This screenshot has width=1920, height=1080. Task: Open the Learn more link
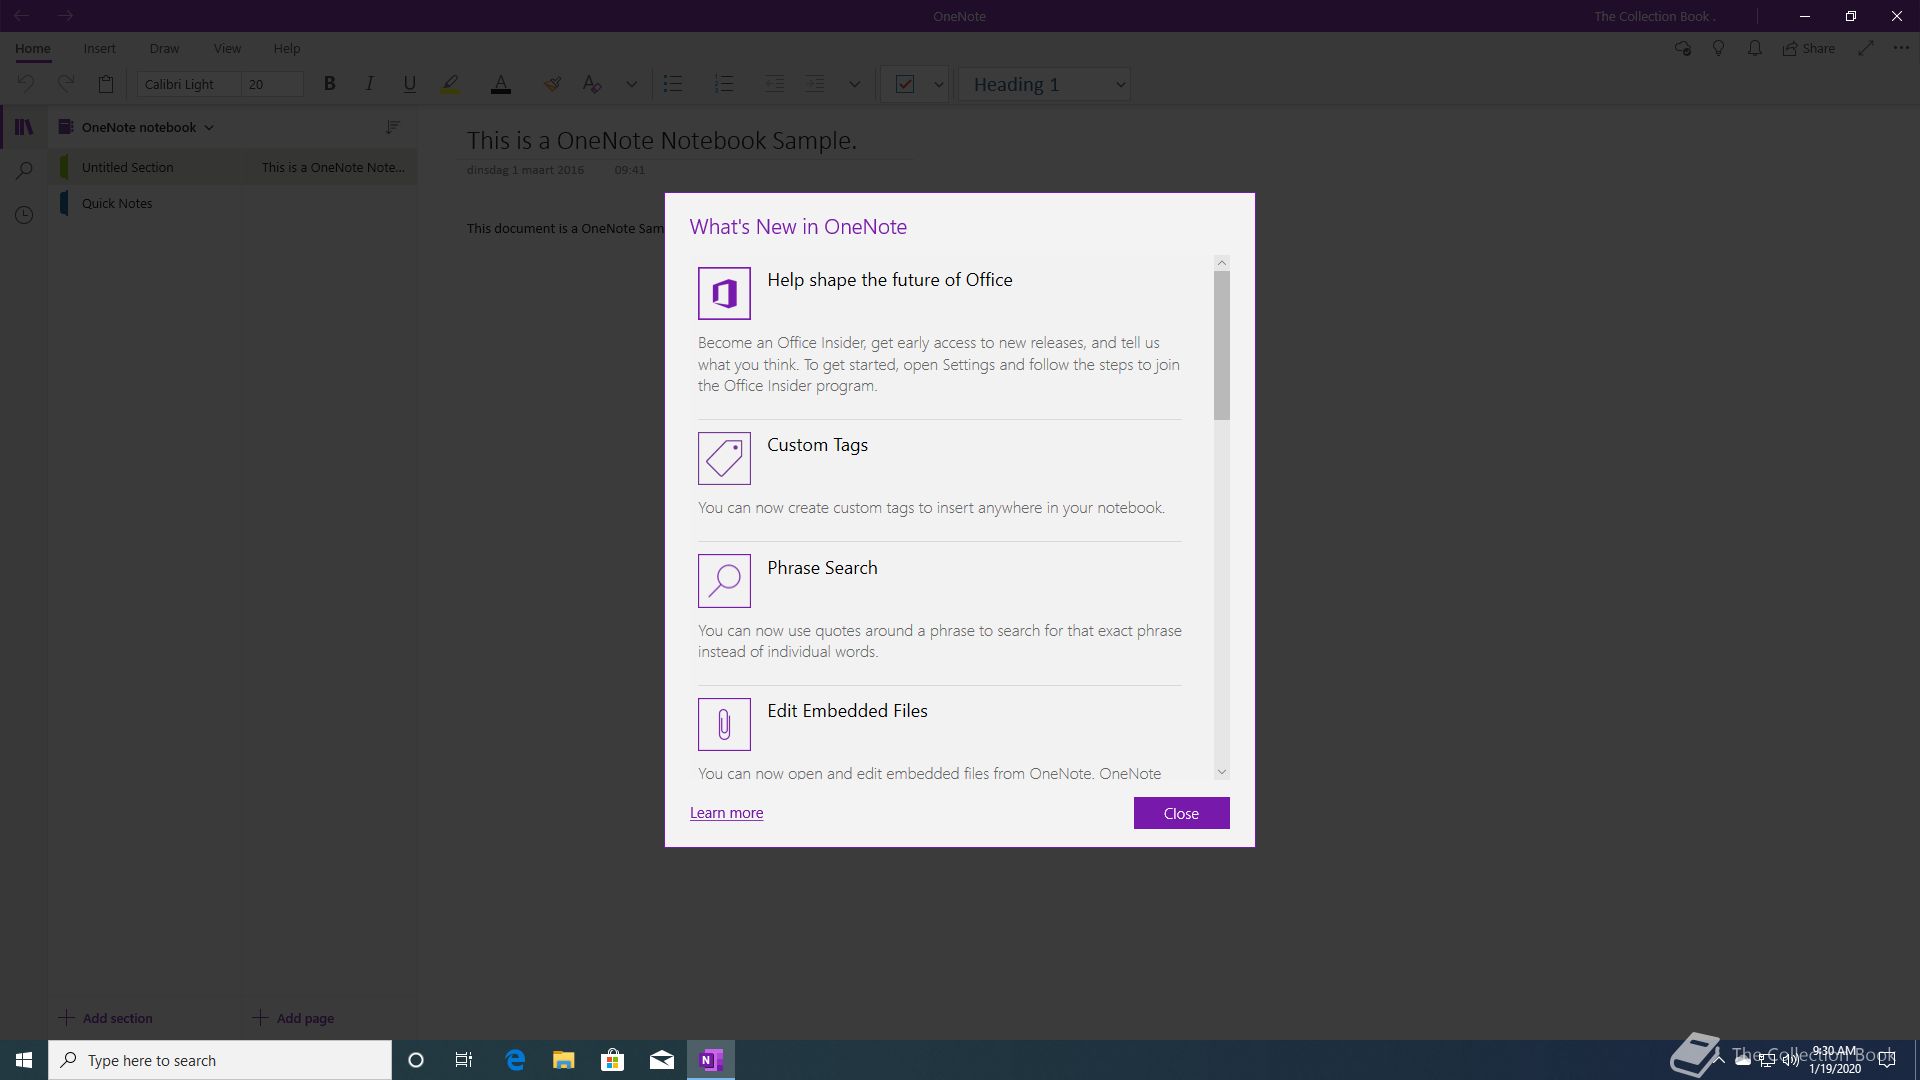tap(726, 813)
